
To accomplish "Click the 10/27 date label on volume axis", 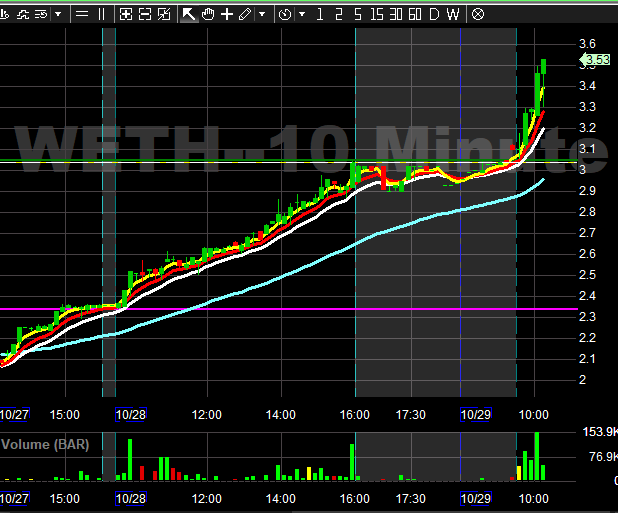I will click(14, 499).
